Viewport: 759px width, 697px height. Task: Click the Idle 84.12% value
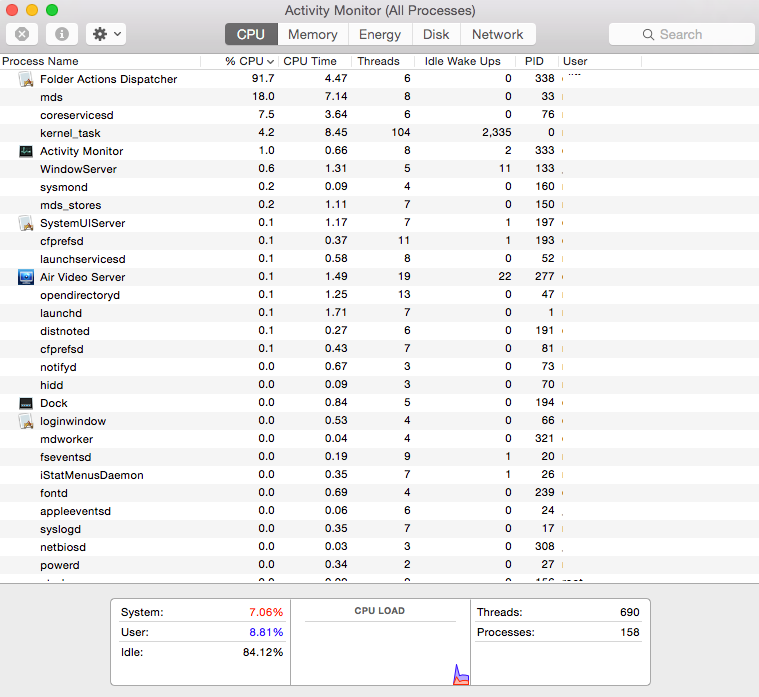tap(263, 652)
